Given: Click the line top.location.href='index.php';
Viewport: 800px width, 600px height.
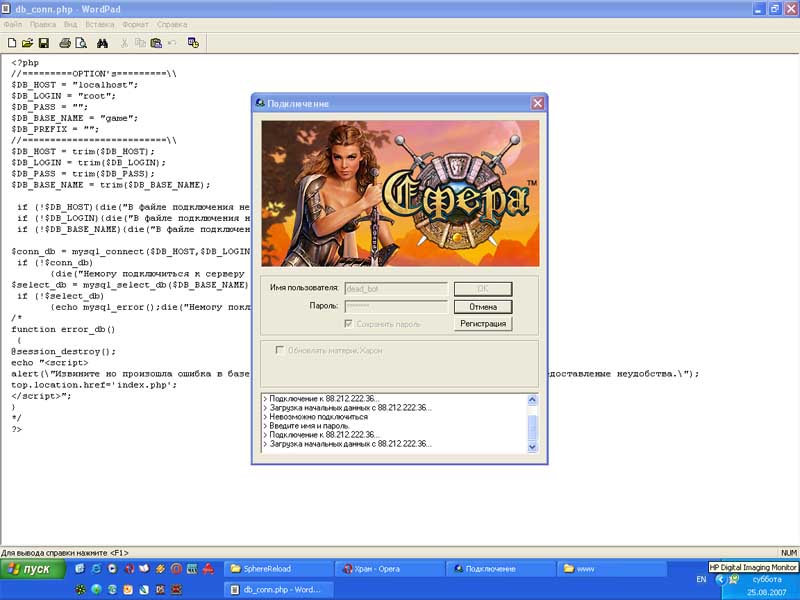Looking at the screenshot, I should [94, 385].
